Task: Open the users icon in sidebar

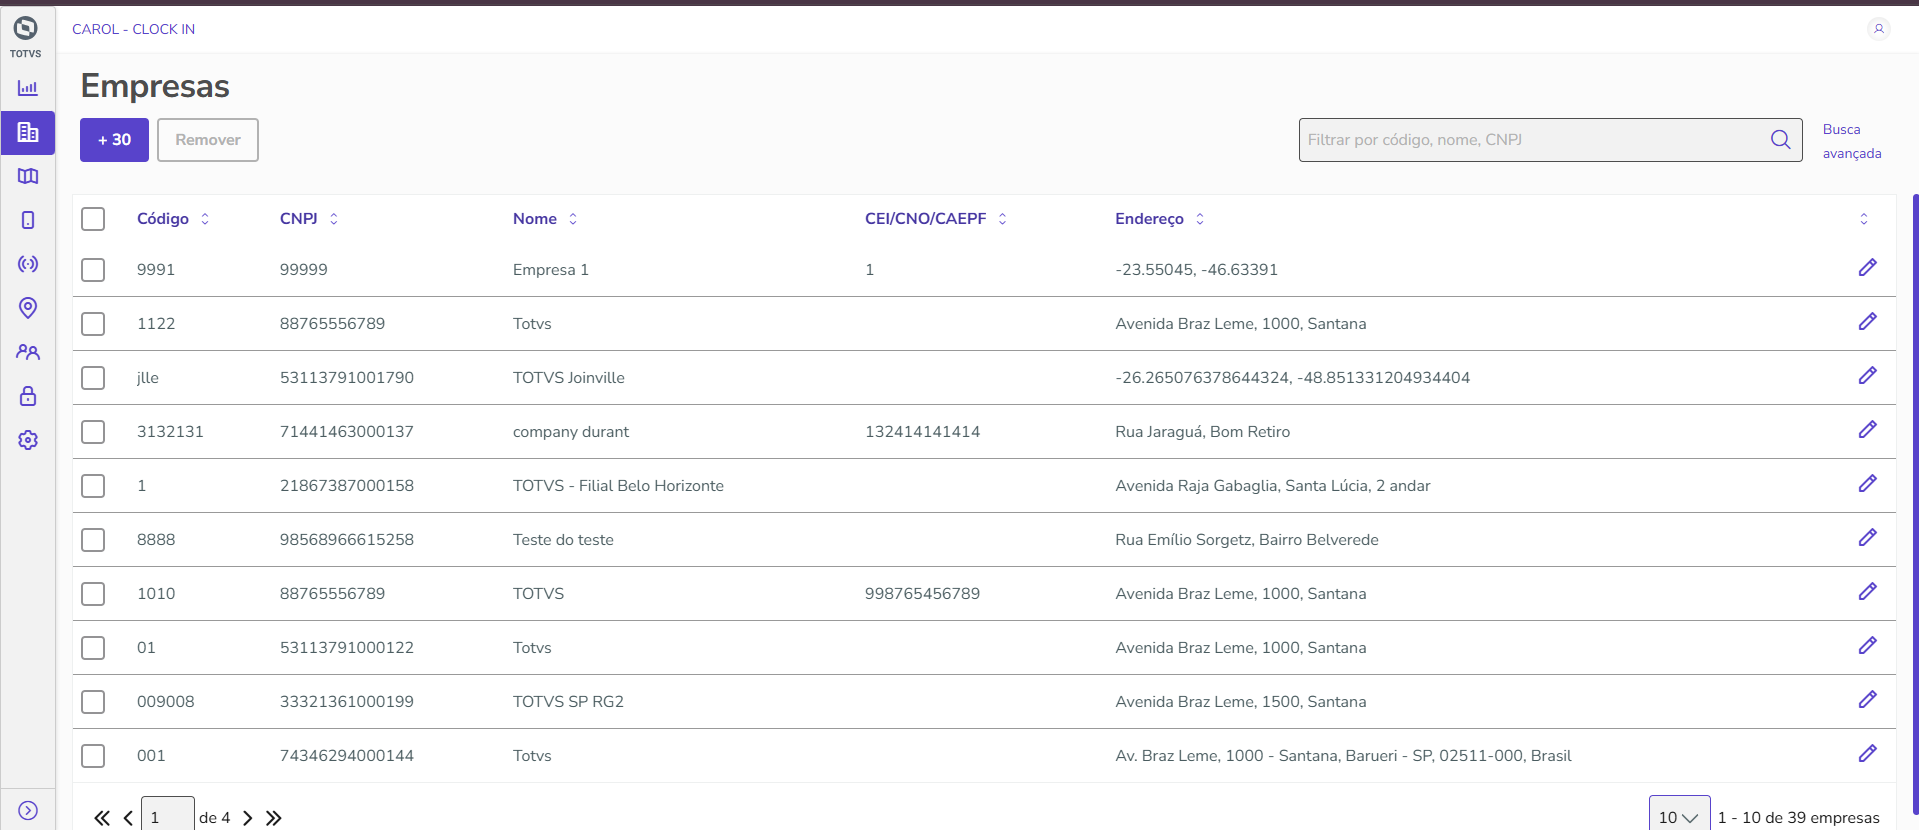Action: tap(28, 352)
